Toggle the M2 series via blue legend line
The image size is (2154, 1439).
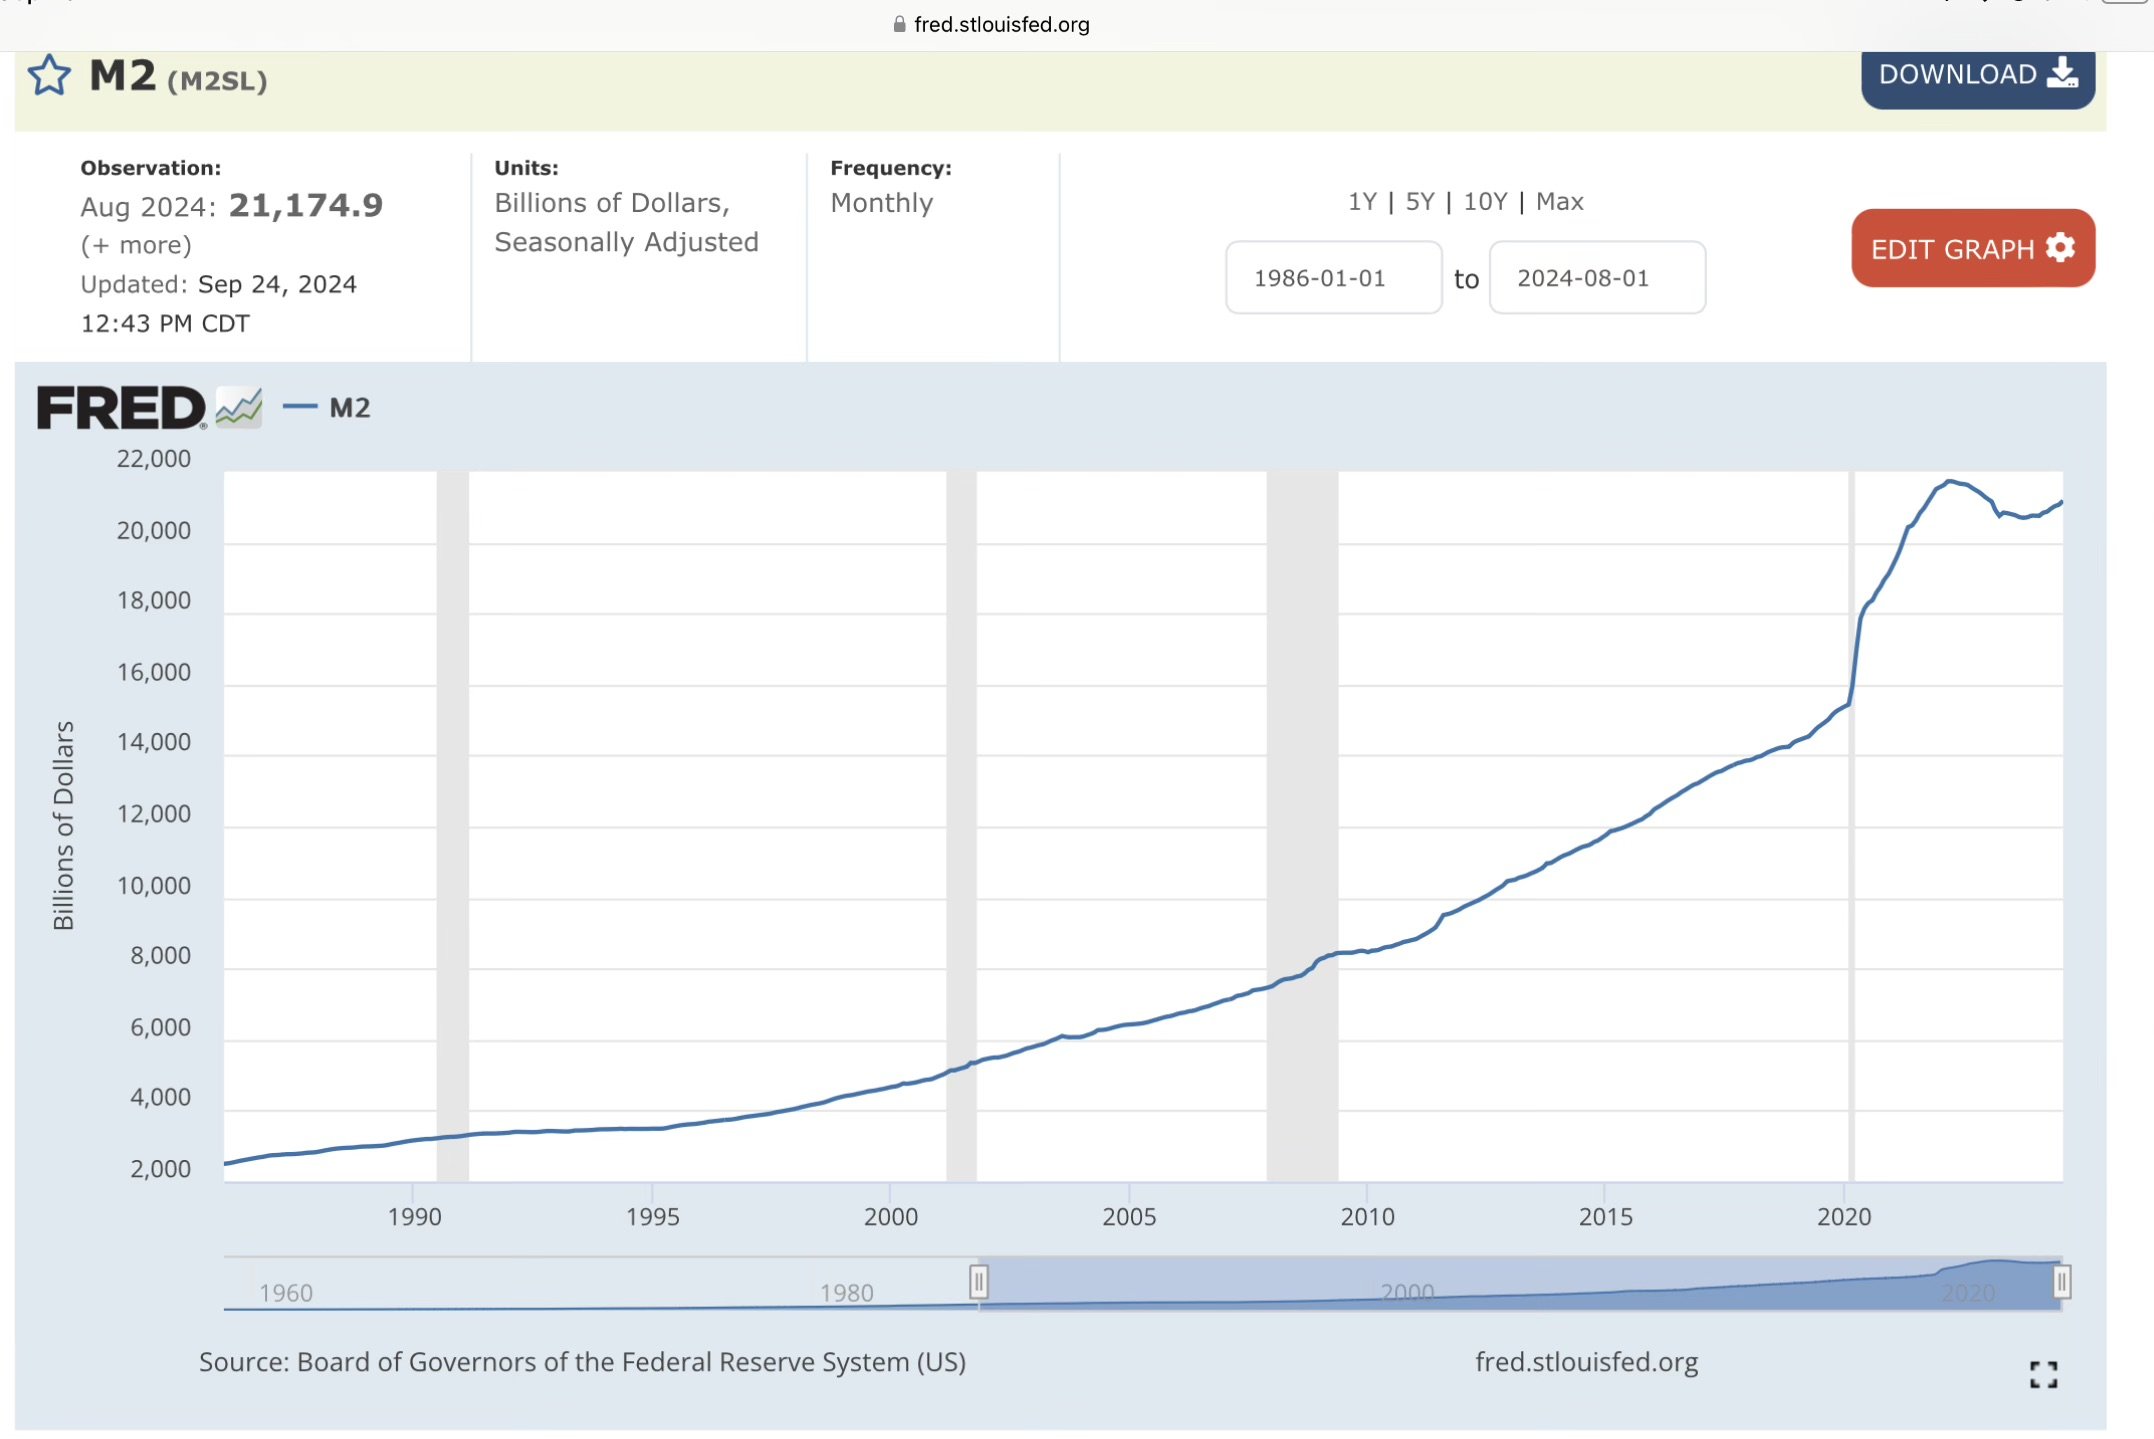click(301, 406)
